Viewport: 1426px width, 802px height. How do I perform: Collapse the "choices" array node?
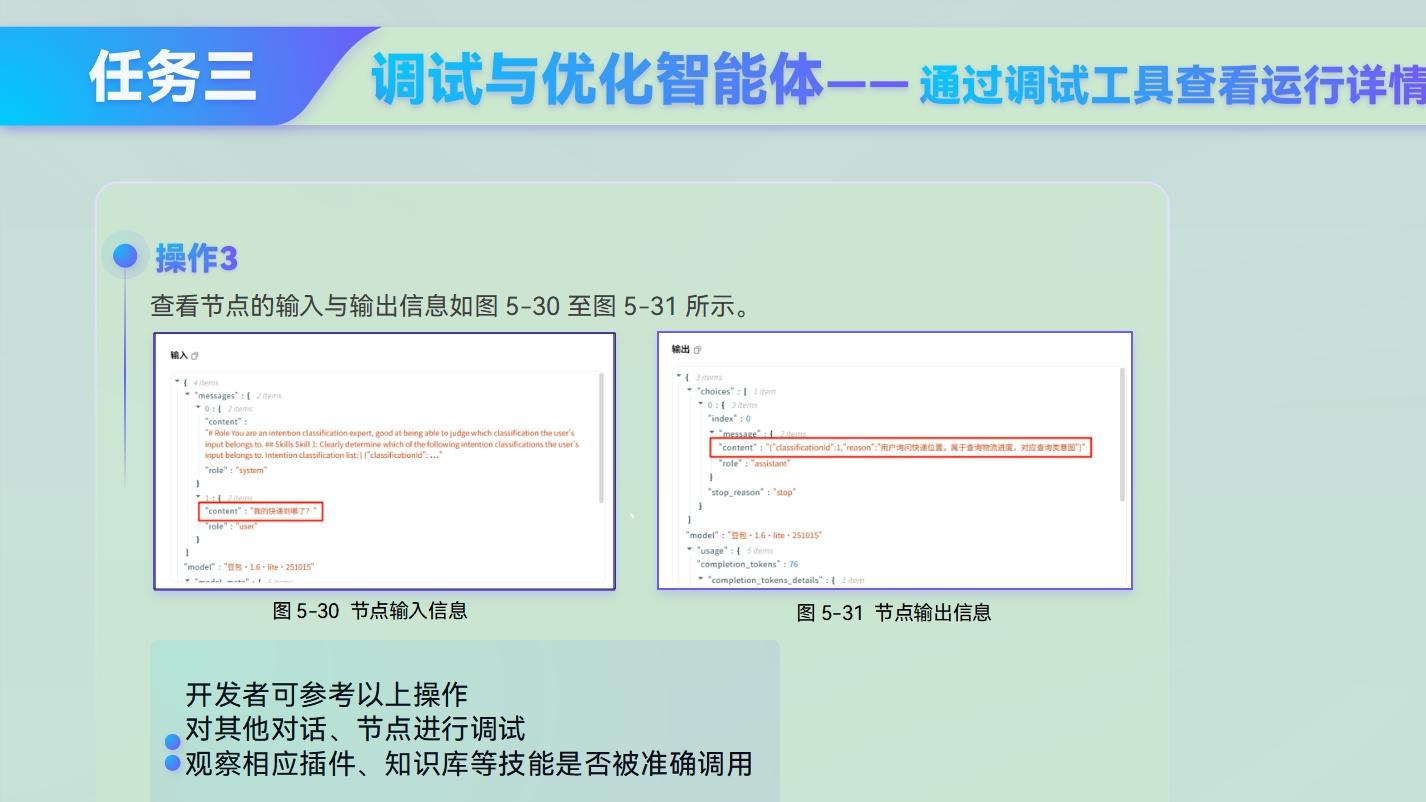pyautogui.click(x=690, y=391)
